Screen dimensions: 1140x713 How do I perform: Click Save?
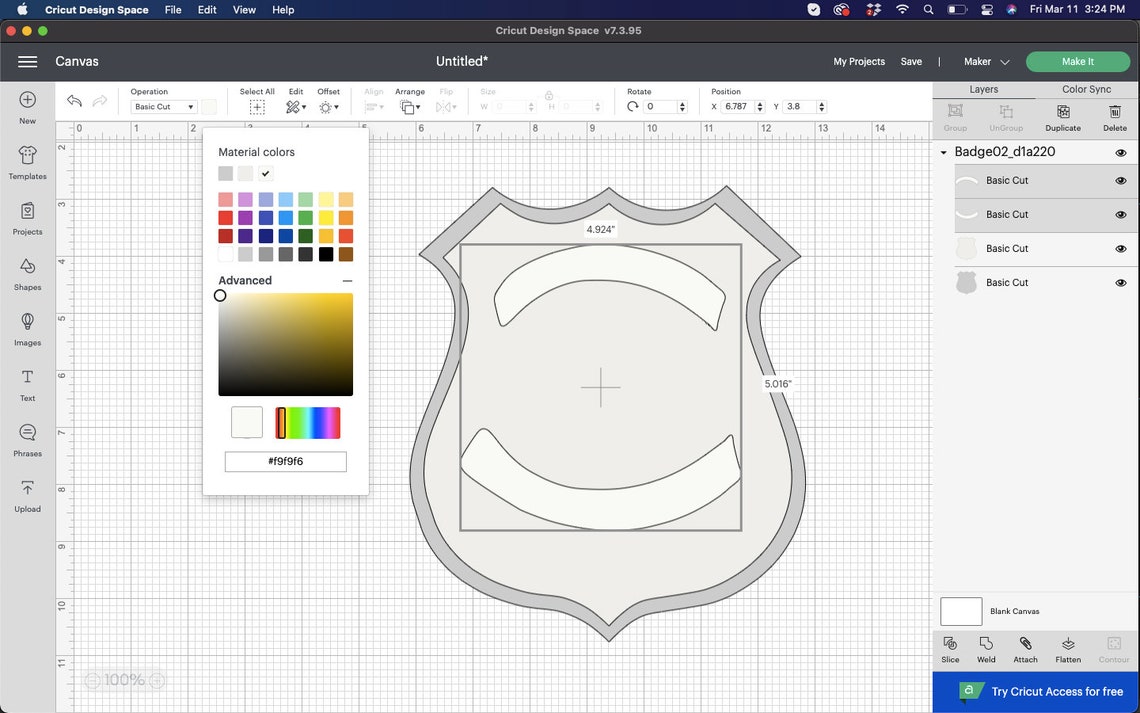pyautogui.click(x=911, y=62)
